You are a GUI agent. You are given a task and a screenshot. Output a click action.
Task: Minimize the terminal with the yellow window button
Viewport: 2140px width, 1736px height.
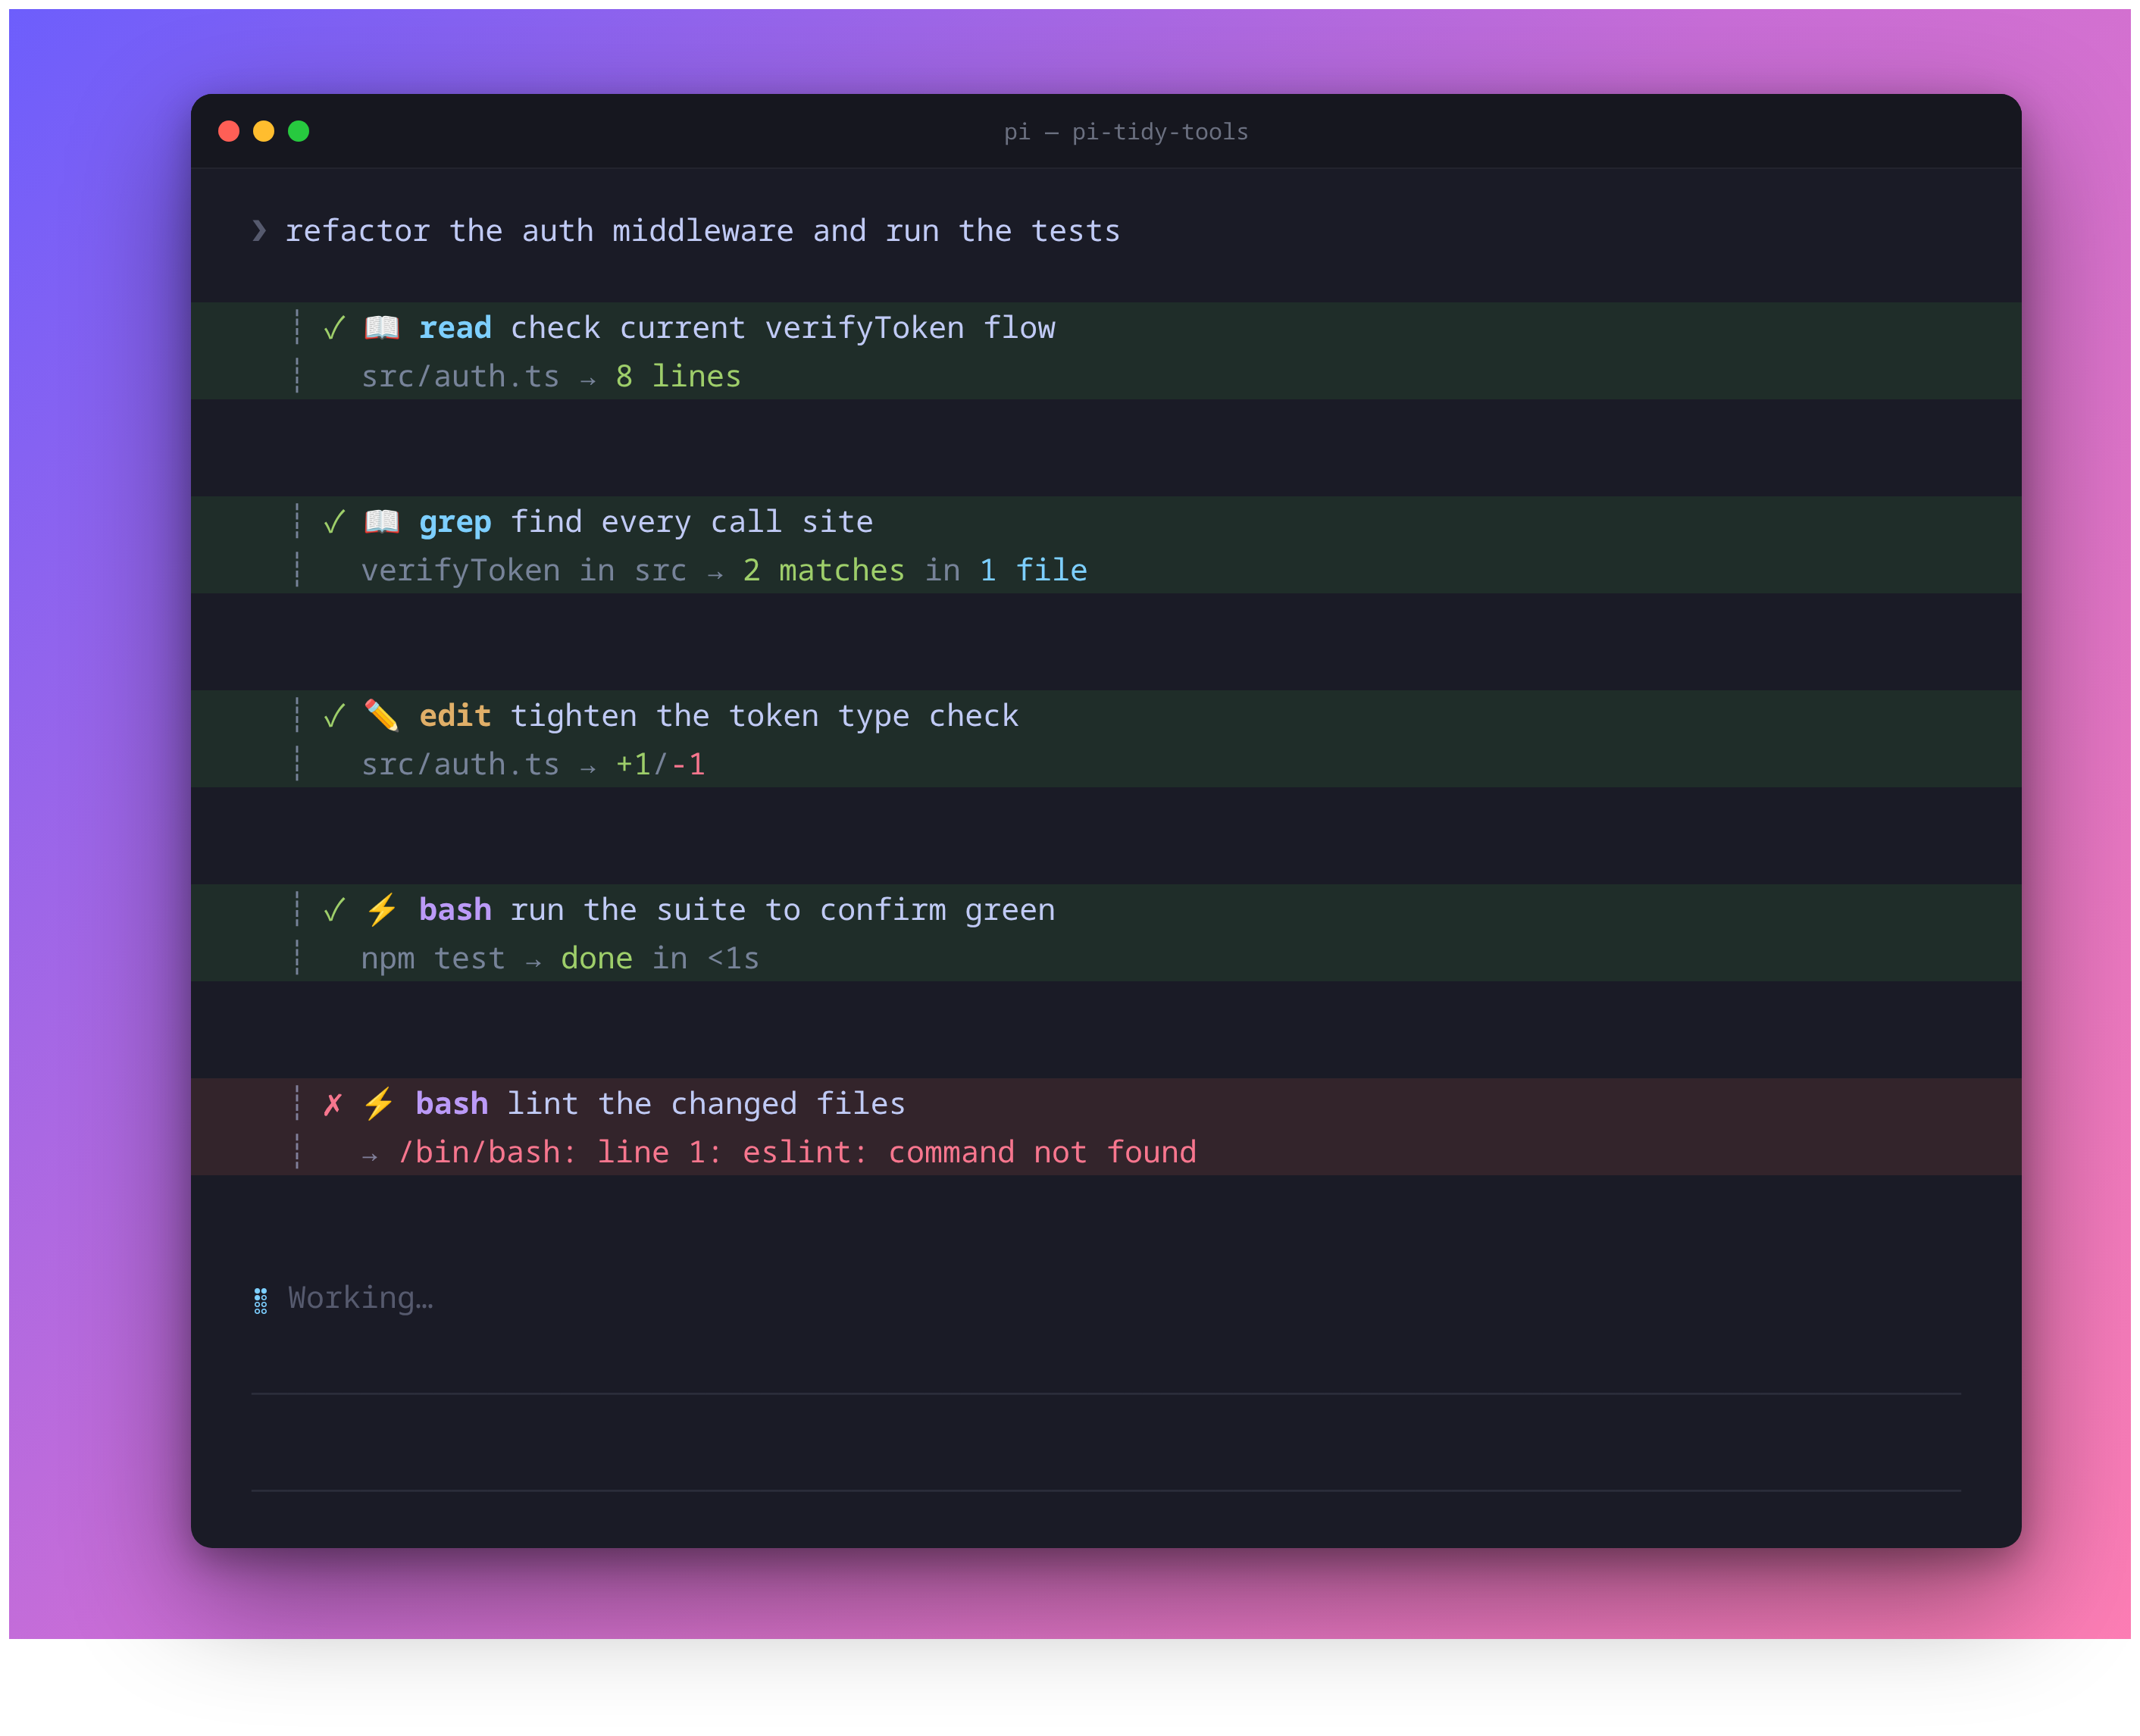264,131
